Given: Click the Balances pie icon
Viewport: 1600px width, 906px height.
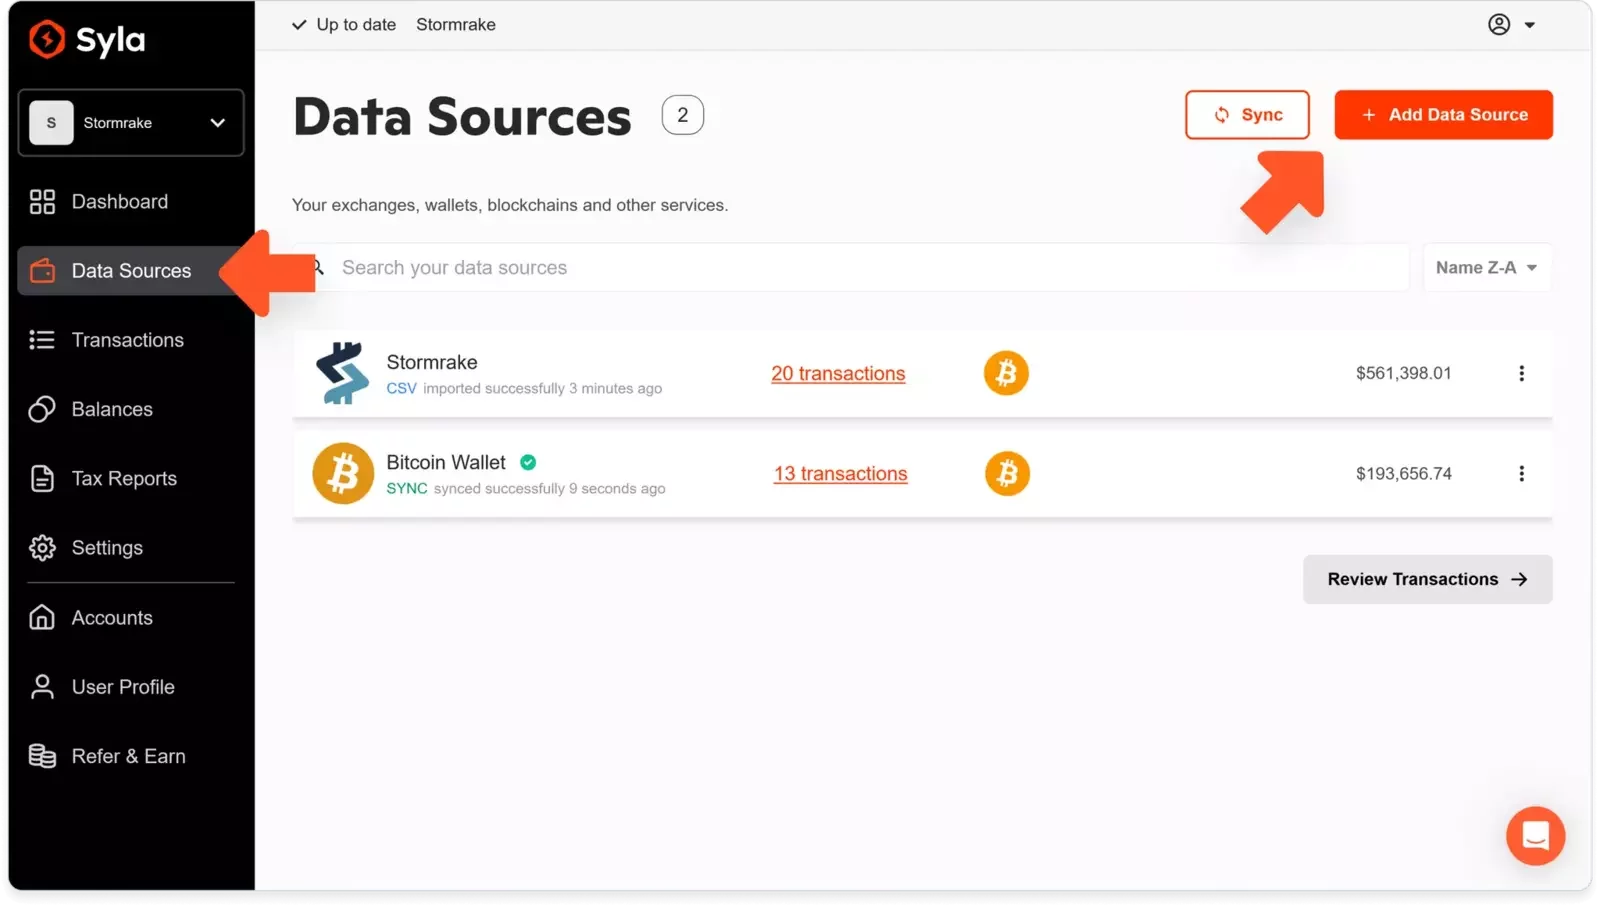Looking at the screenshot, I should (42, 409).
